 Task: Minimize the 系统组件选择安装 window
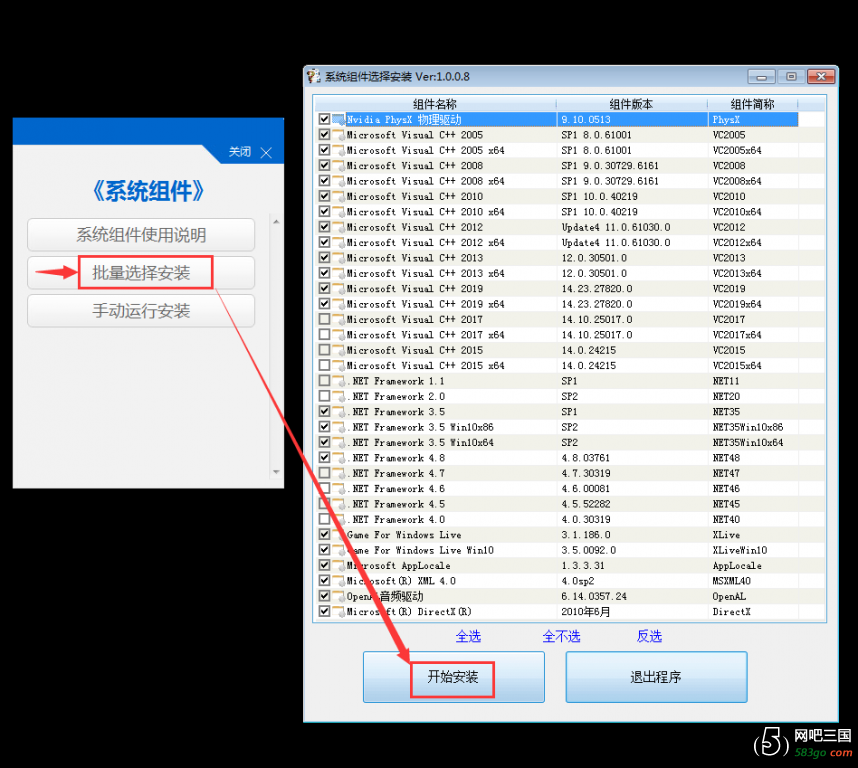761,77
